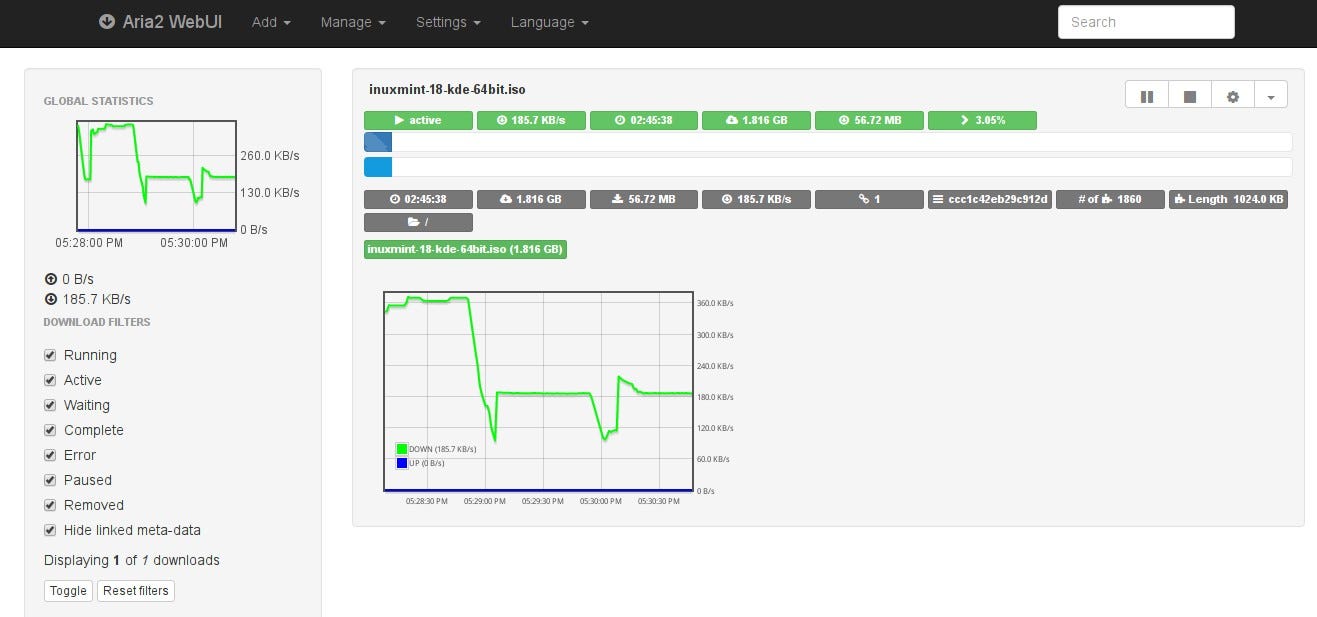Expand the download actions caret dropdown
The image size is (1317, 617).
tap(1271, 96)
